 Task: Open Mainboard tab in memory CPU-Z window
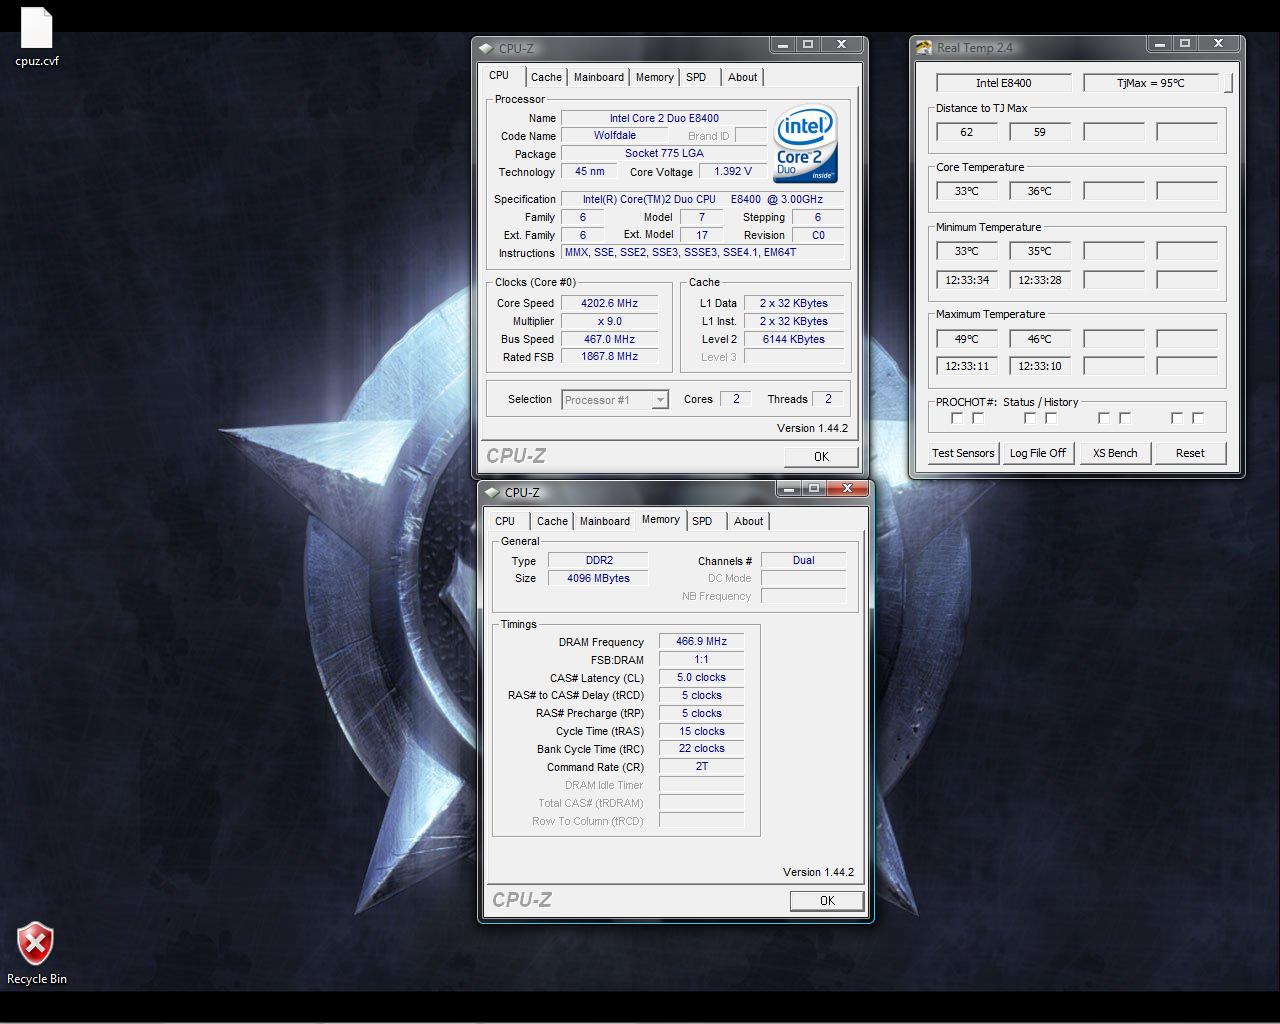(605, 521)
